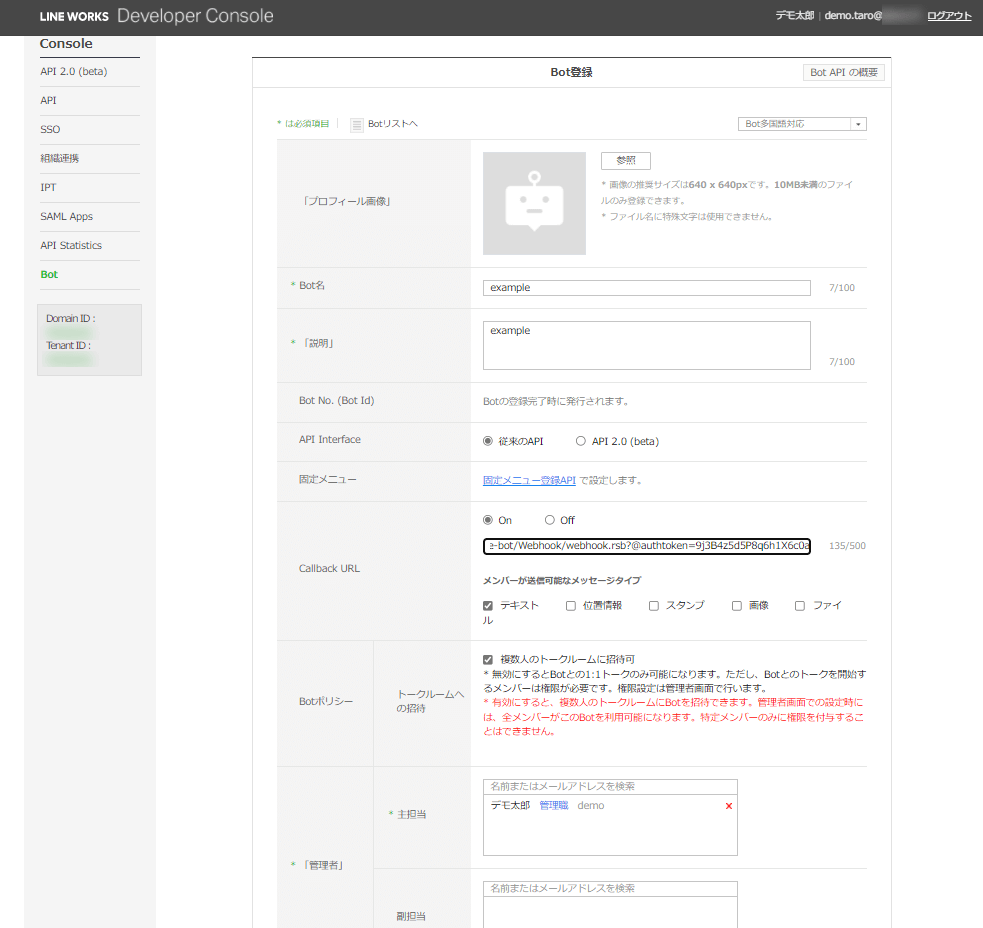Select the 従来のAPI radio button
The width and height of the screenshot is (983, 928).
click(x=488, y=441)
